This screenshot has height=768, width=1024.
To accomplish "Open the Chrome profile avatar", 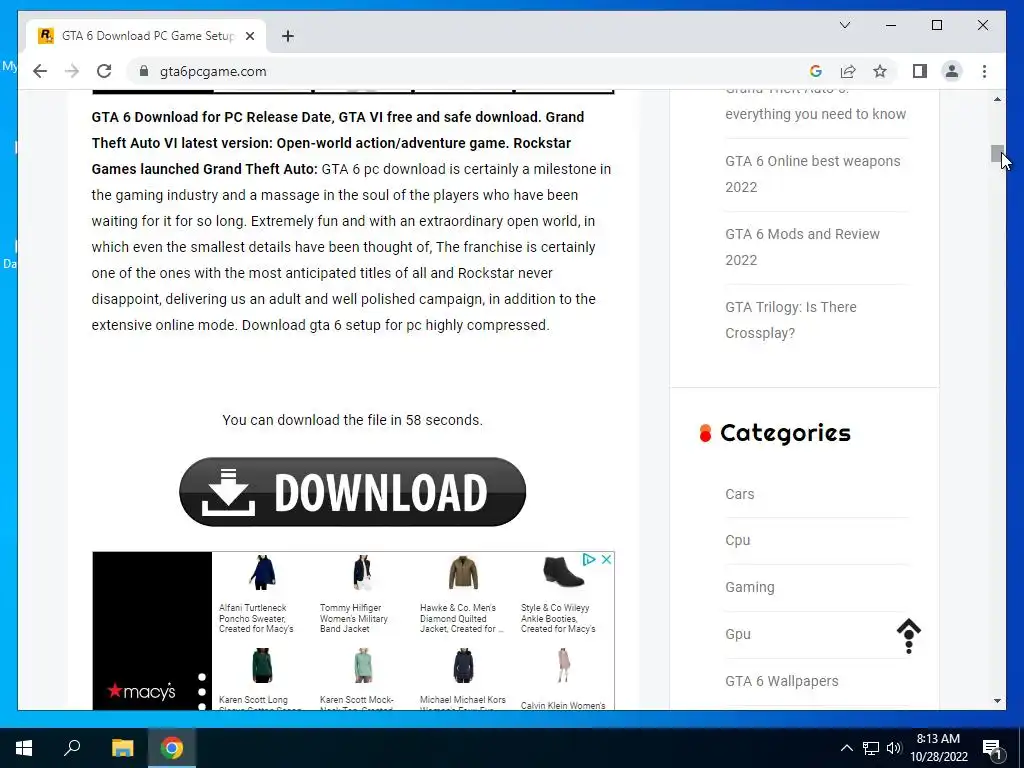I will pyautogui.click(x=952, y=71).
